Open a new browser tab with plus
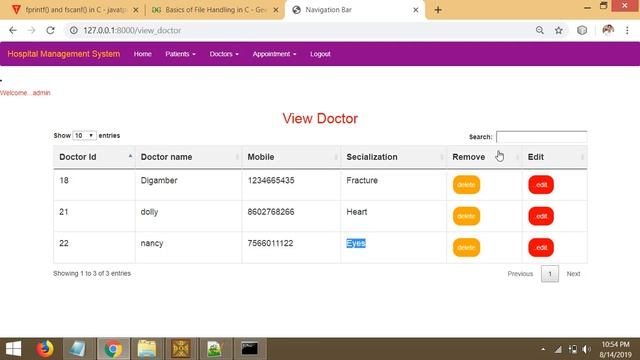Image resolution: width=640 pixels, height=360 pixels. [438, 10]
